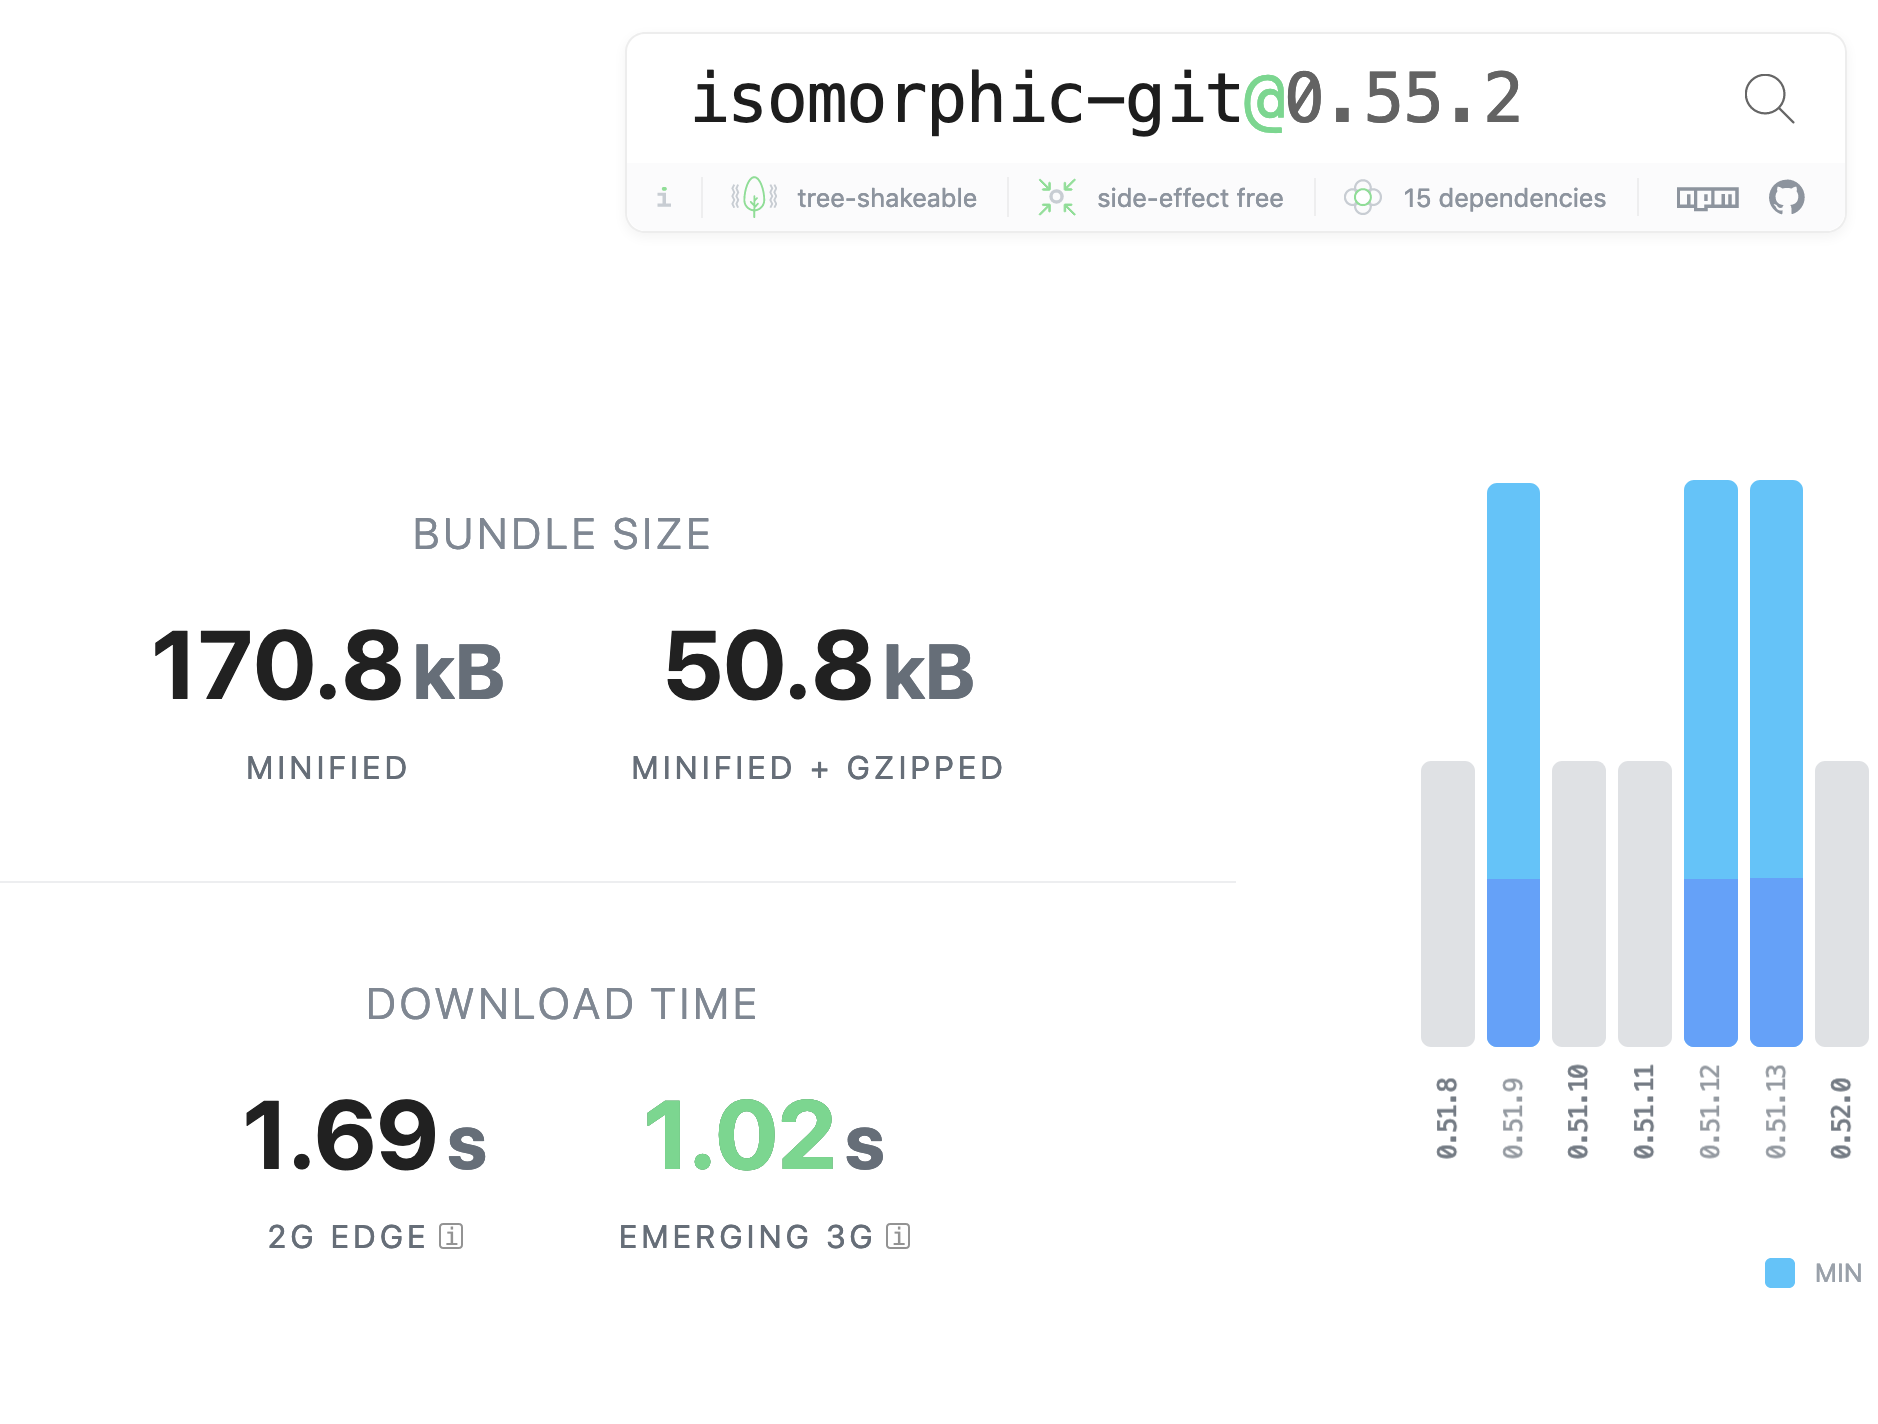Open the 15 dependencies link
The height and width of the screenshot is (1424, 1878).
(1504, 198)
